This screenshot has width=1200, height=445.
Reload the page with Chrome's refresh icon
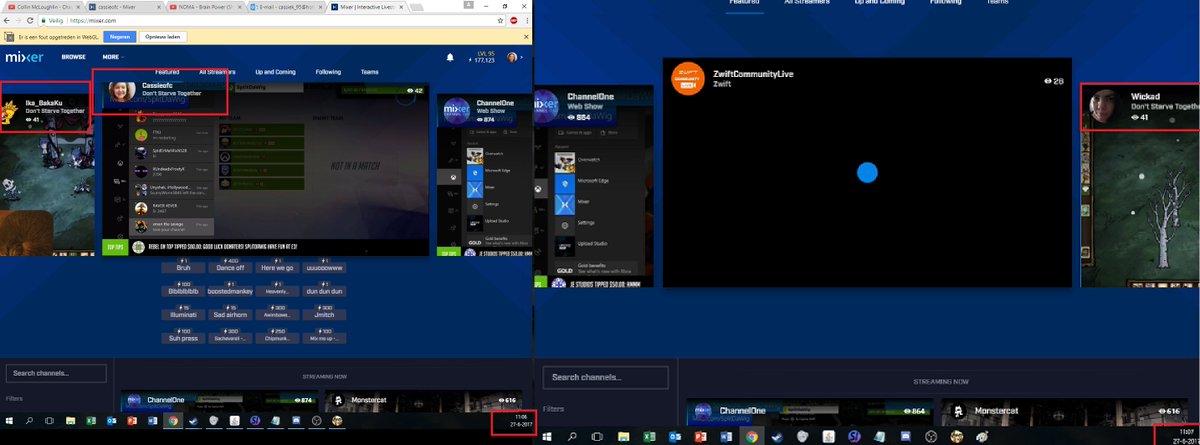pyautogui.click(x=30, y=20)
